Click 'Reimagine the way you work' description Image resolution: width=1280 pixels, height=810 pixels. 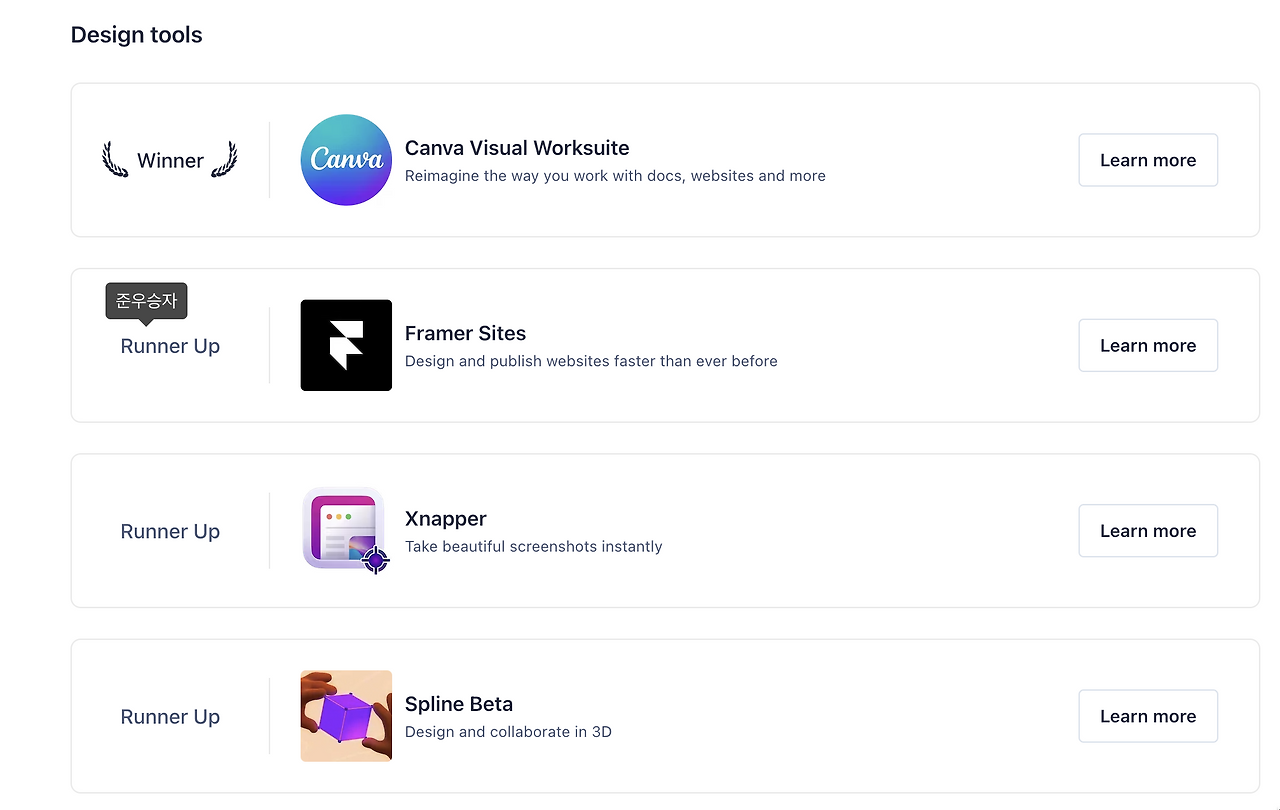coord(615,176)
